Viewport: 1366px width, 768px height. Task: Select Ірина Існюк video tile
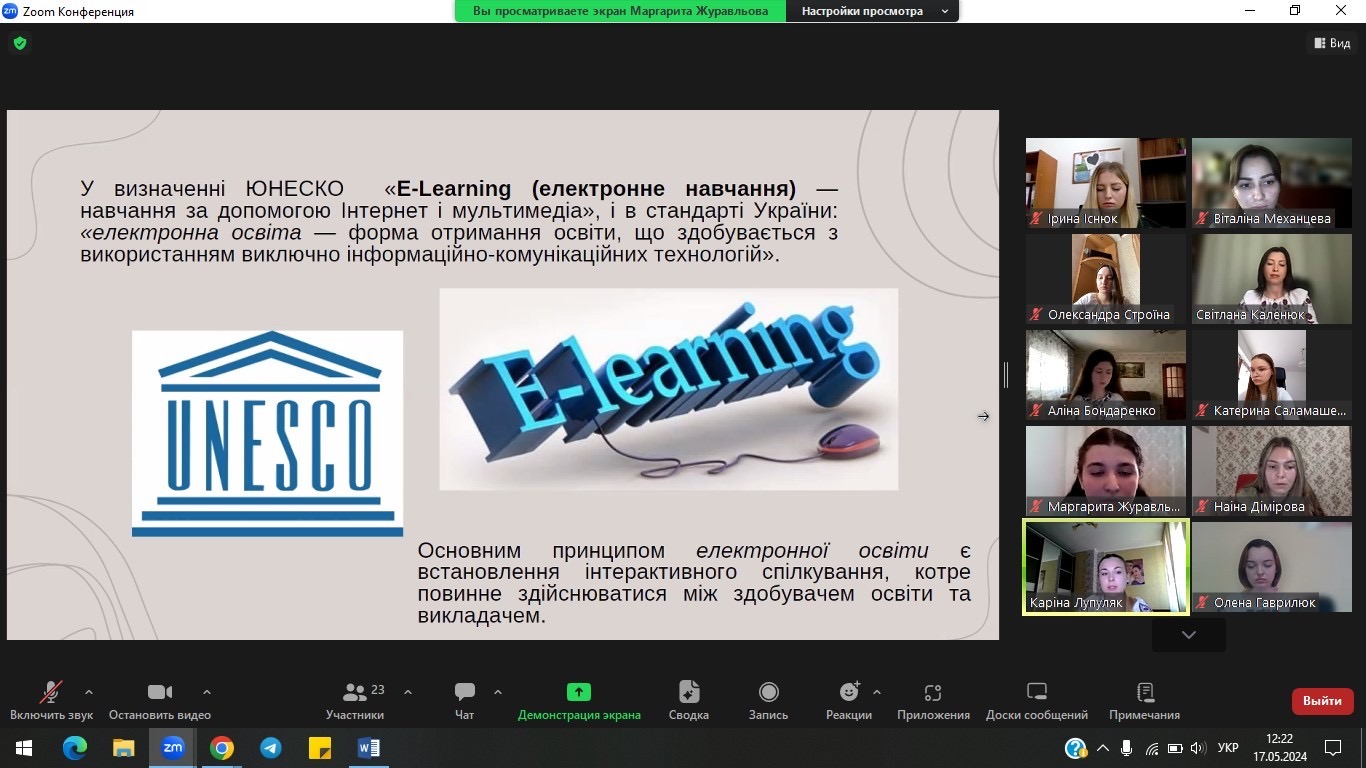[x=1106, y=183]
